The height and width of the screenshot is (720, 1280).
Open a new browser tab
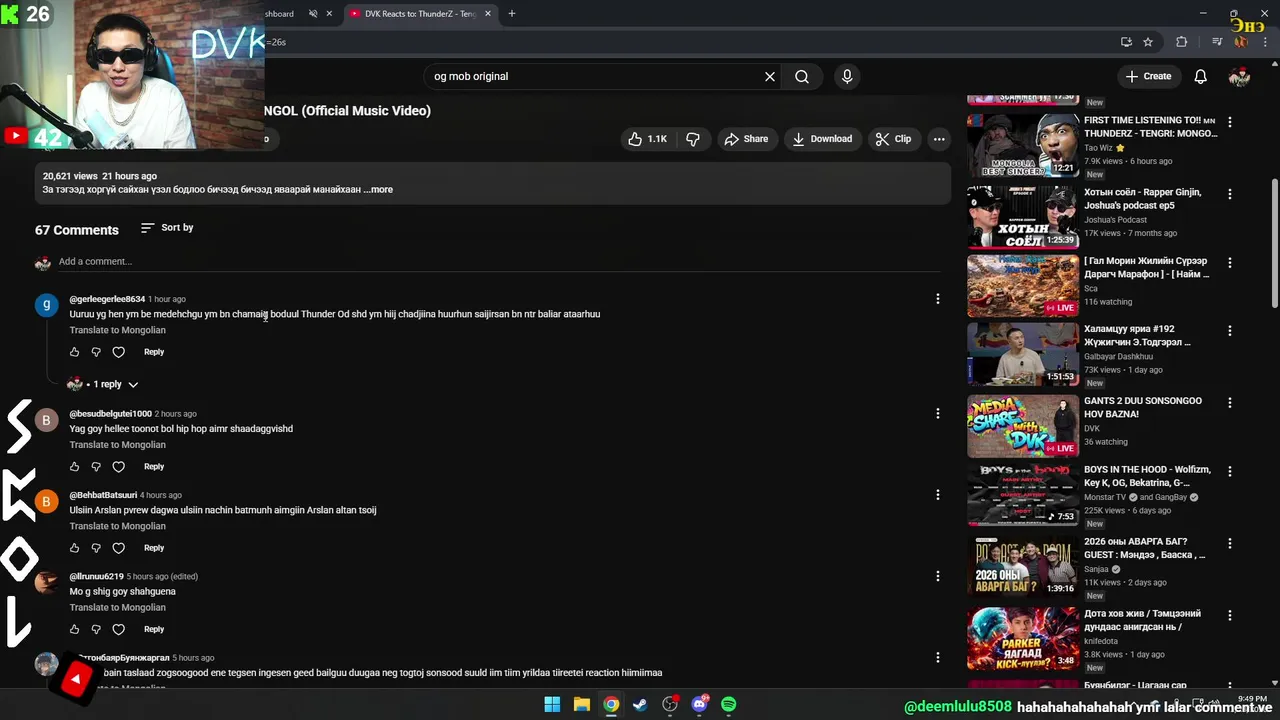click(512, 14)
